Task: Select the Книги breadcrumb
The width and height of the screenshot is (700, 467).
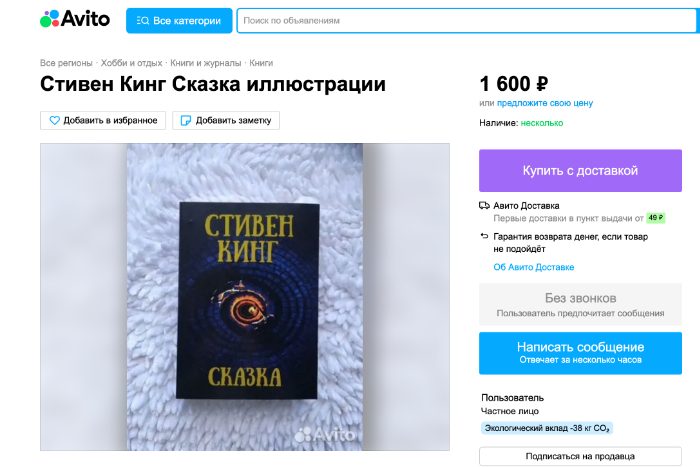Action: pos(261,63)
